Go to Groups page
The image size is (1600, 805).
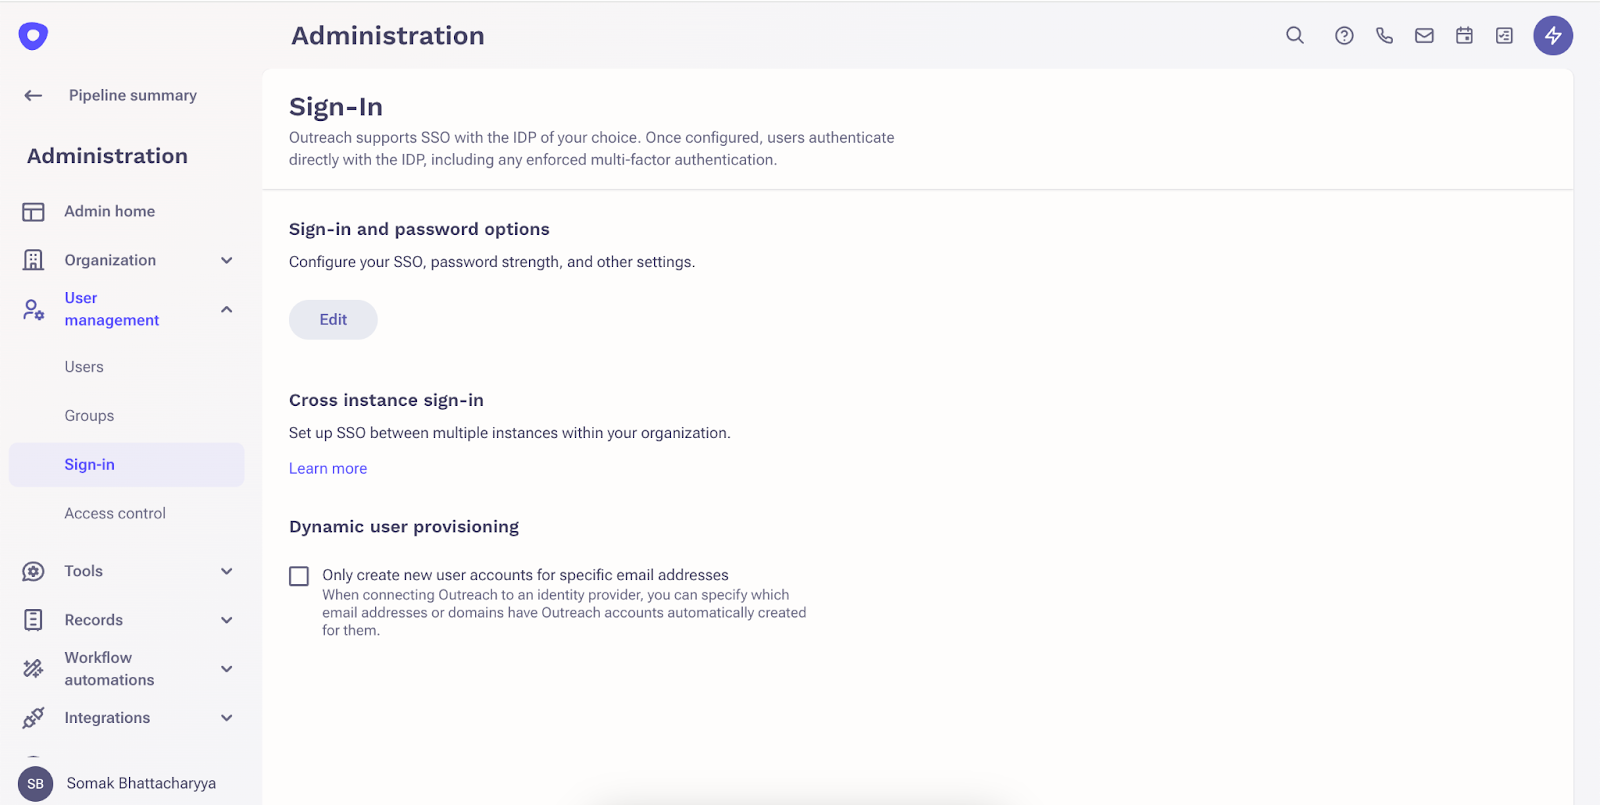pos(89,416)
